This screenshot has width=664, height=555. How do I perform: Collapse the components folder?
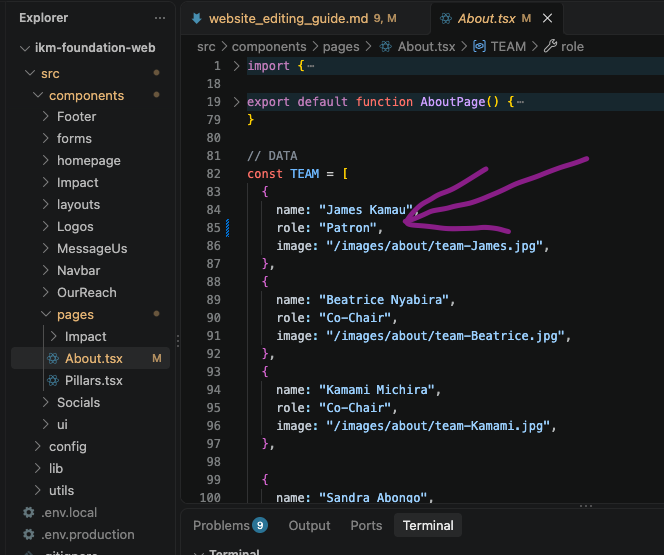click(x=38, y=95)
